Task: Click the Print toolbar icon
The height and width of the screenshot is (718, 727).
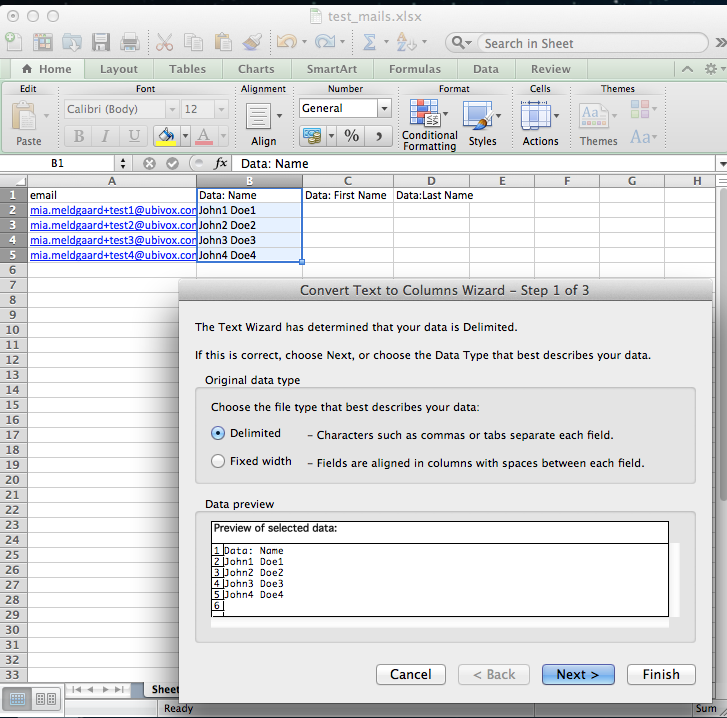Action: tap(130, 42)
